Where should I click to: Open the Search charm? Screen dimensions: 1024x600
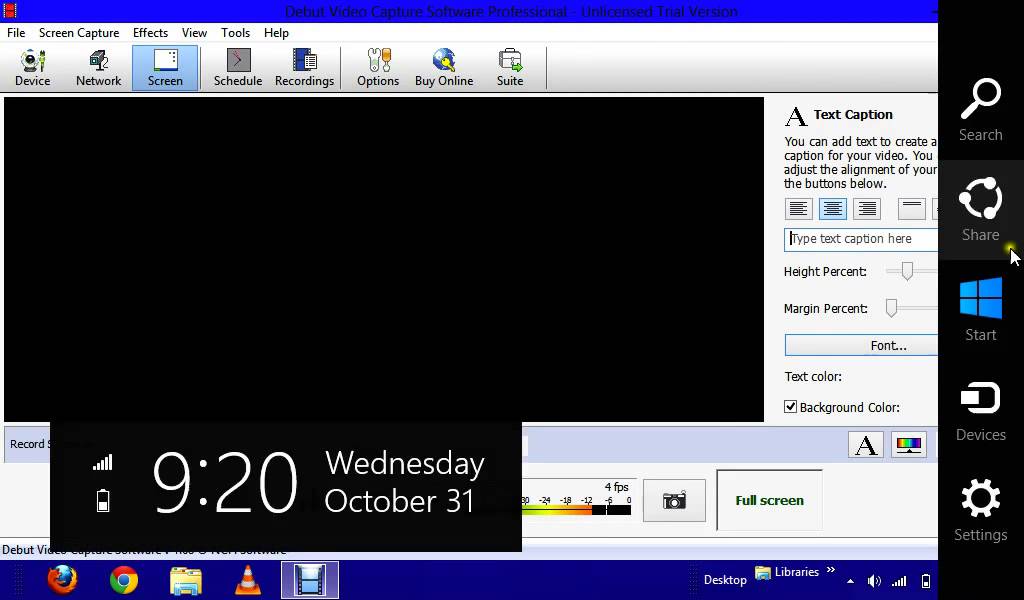(x=980, y=110)
